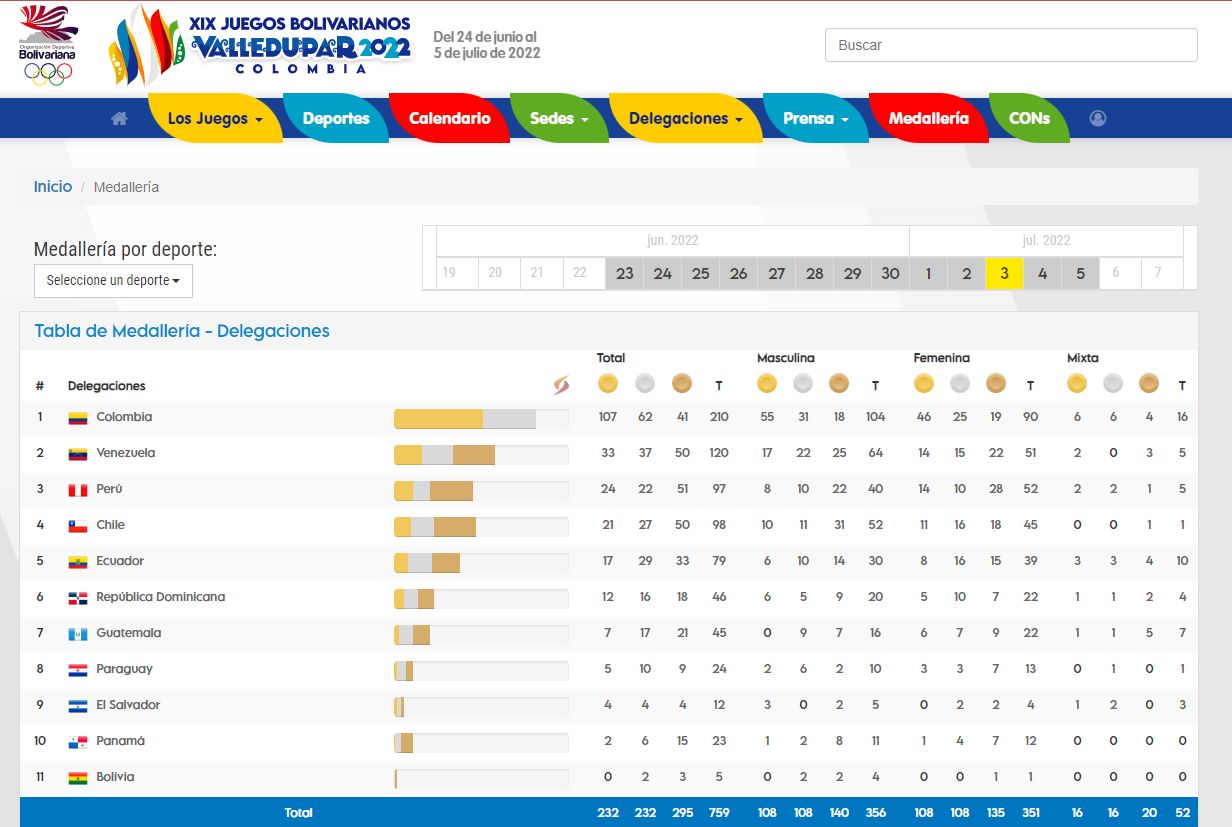Screen dimensions: 1232x827
Task: Open the Medallería navigation item
Action: (x=928, y=118)
